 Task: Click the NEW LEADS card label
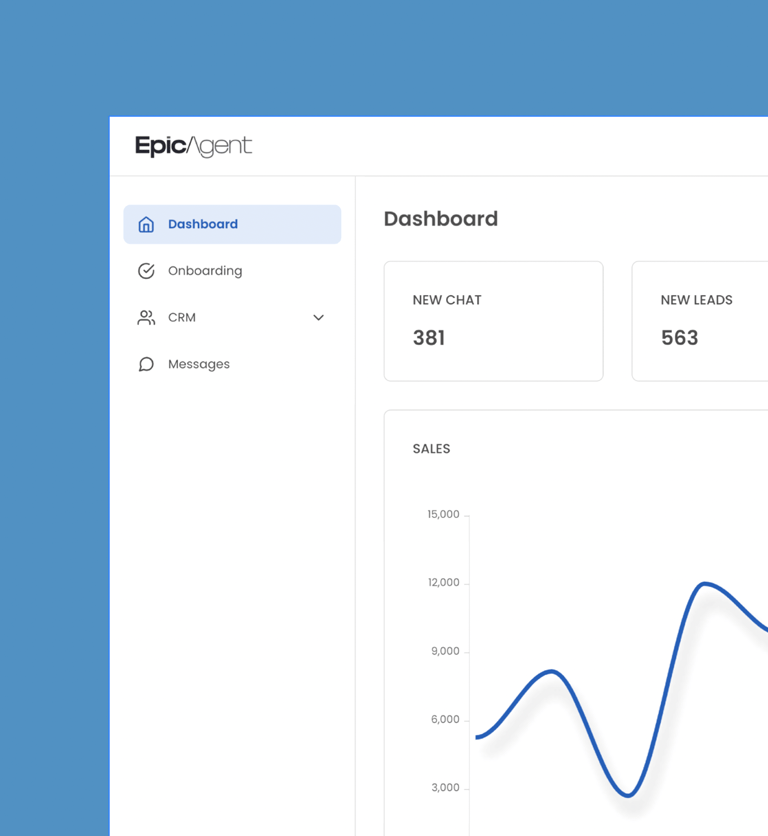click(x=697, y=300)
